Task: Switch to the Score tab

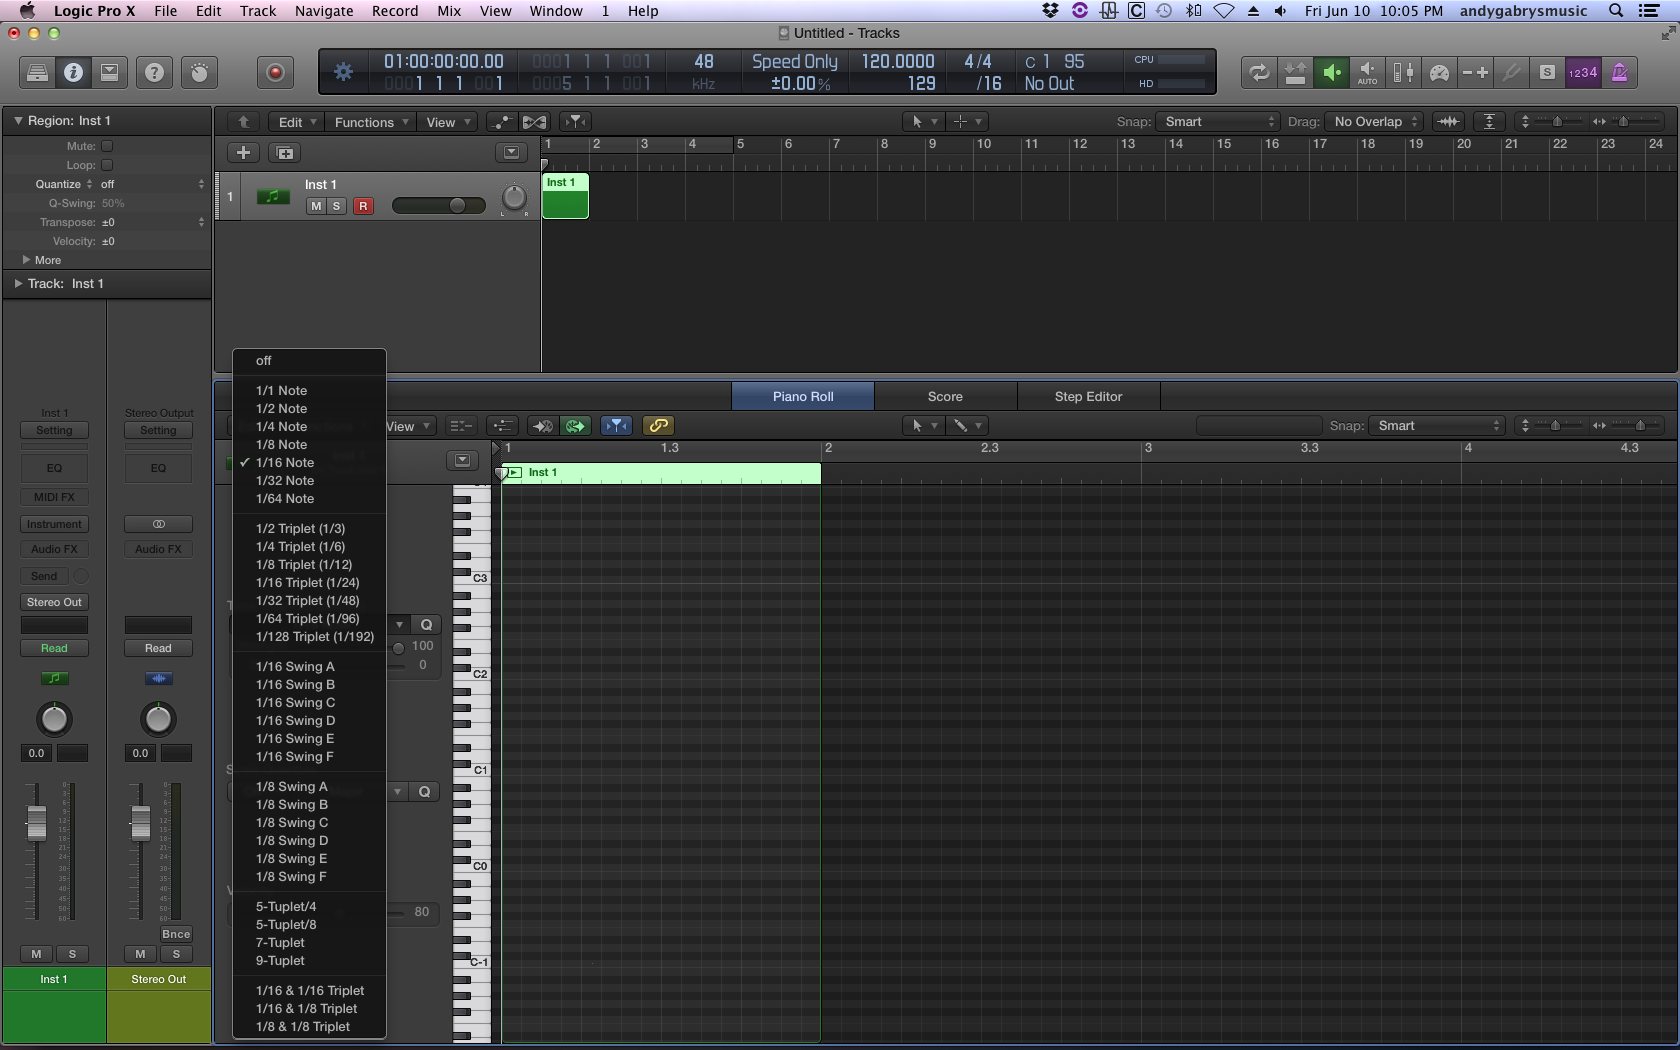Action: click(x=945, y=397)
